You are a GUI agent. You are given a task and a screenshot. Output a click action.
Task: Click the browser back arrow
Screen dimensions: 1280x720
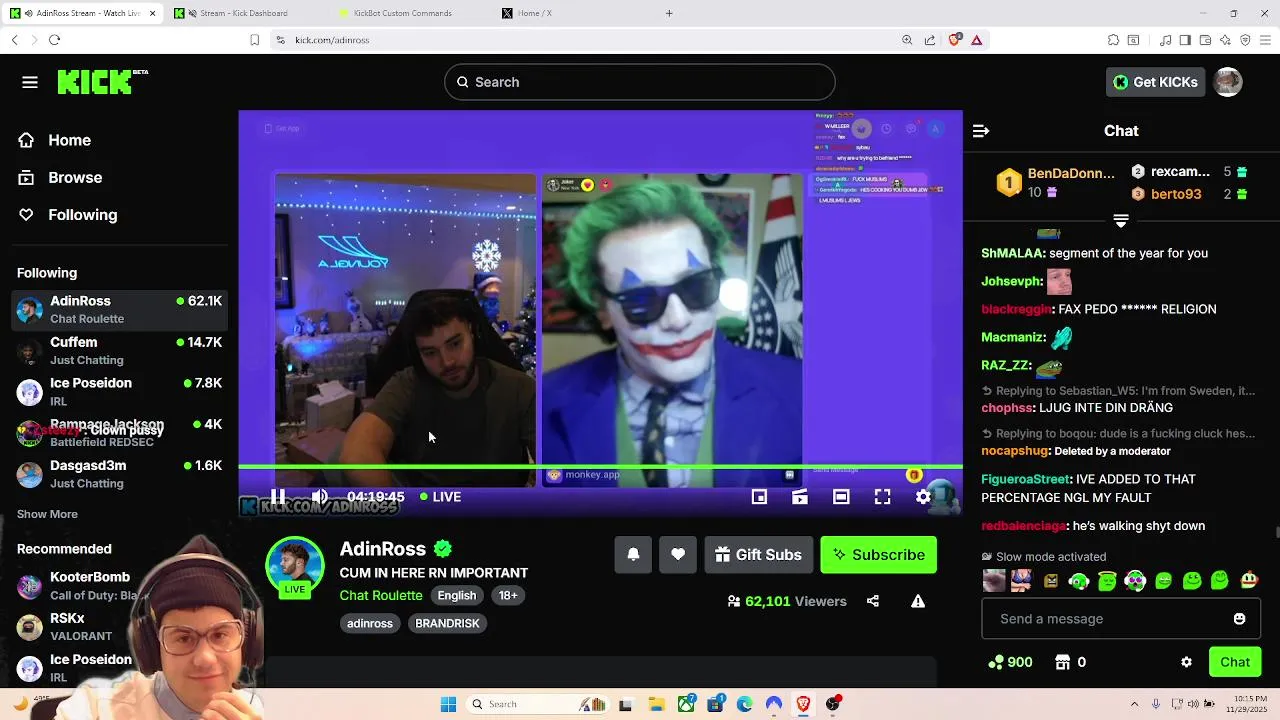tap(14, 40)
